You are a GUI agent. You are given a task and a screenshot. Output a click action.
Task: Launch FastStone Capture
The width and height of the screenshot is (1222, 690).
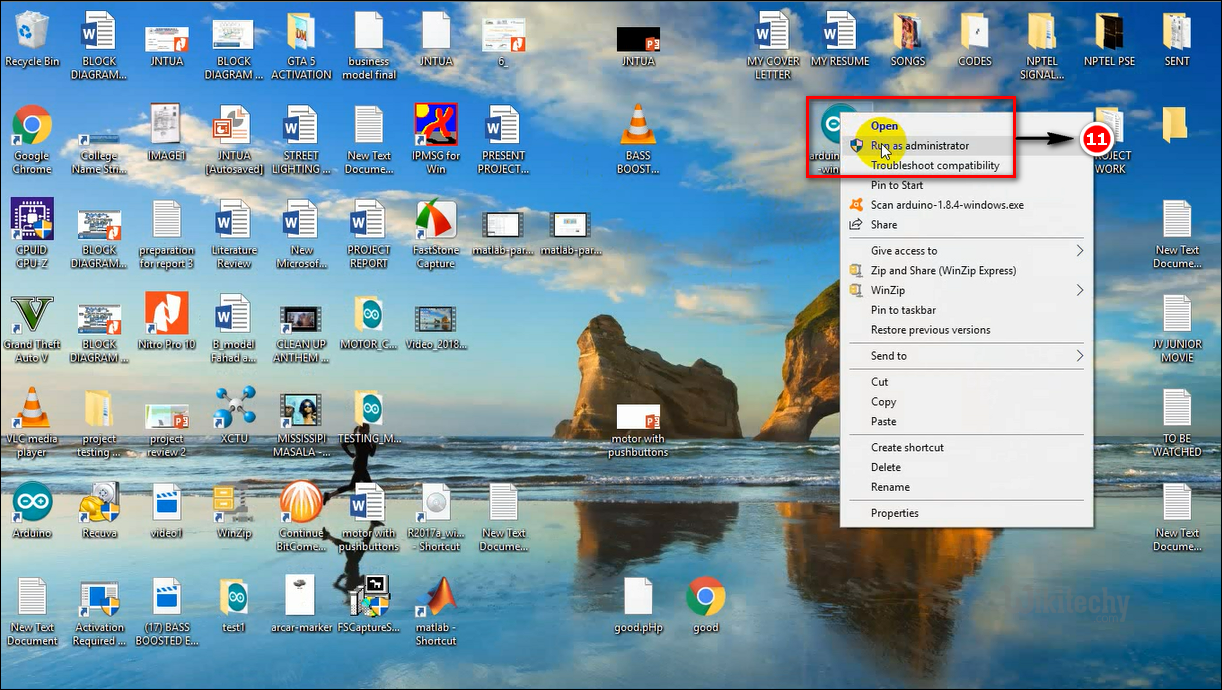pyautogui.click(x=436, y=220)
